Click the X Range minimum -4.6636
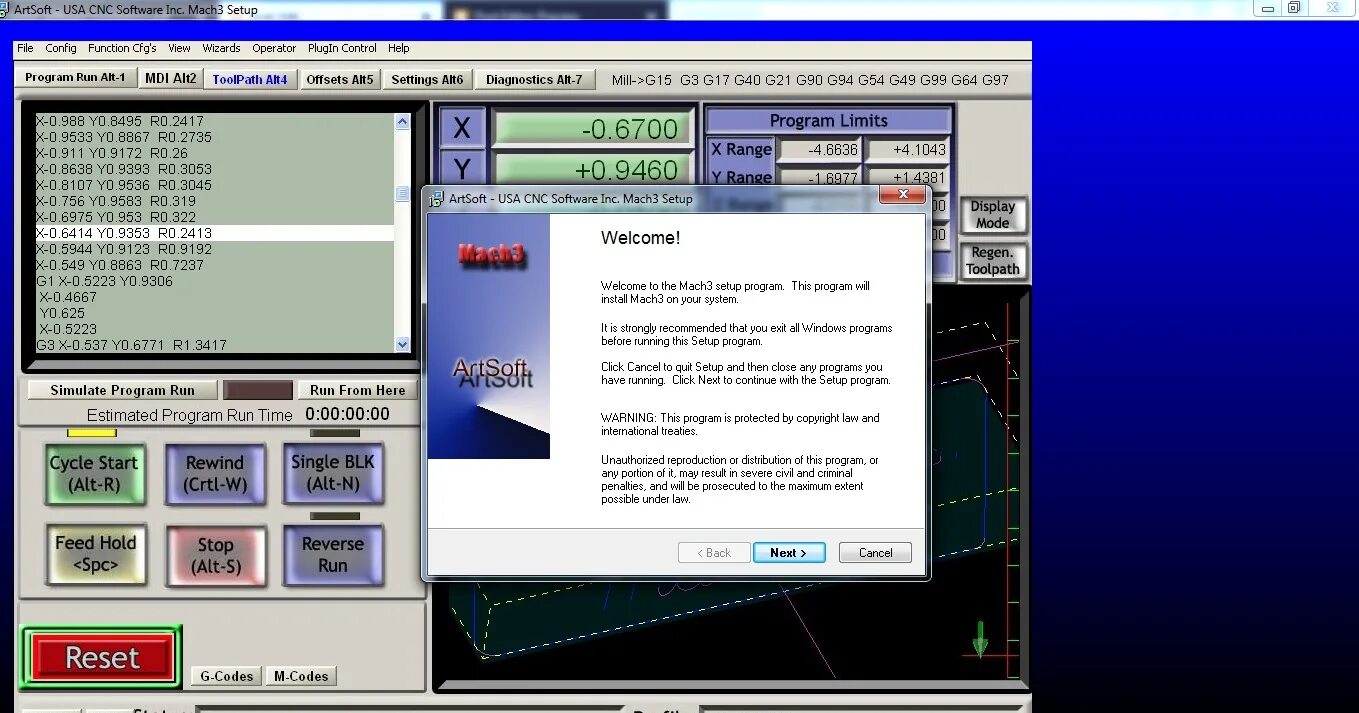1359x713 pixels. pyautogui.click(x=818, y=150)
